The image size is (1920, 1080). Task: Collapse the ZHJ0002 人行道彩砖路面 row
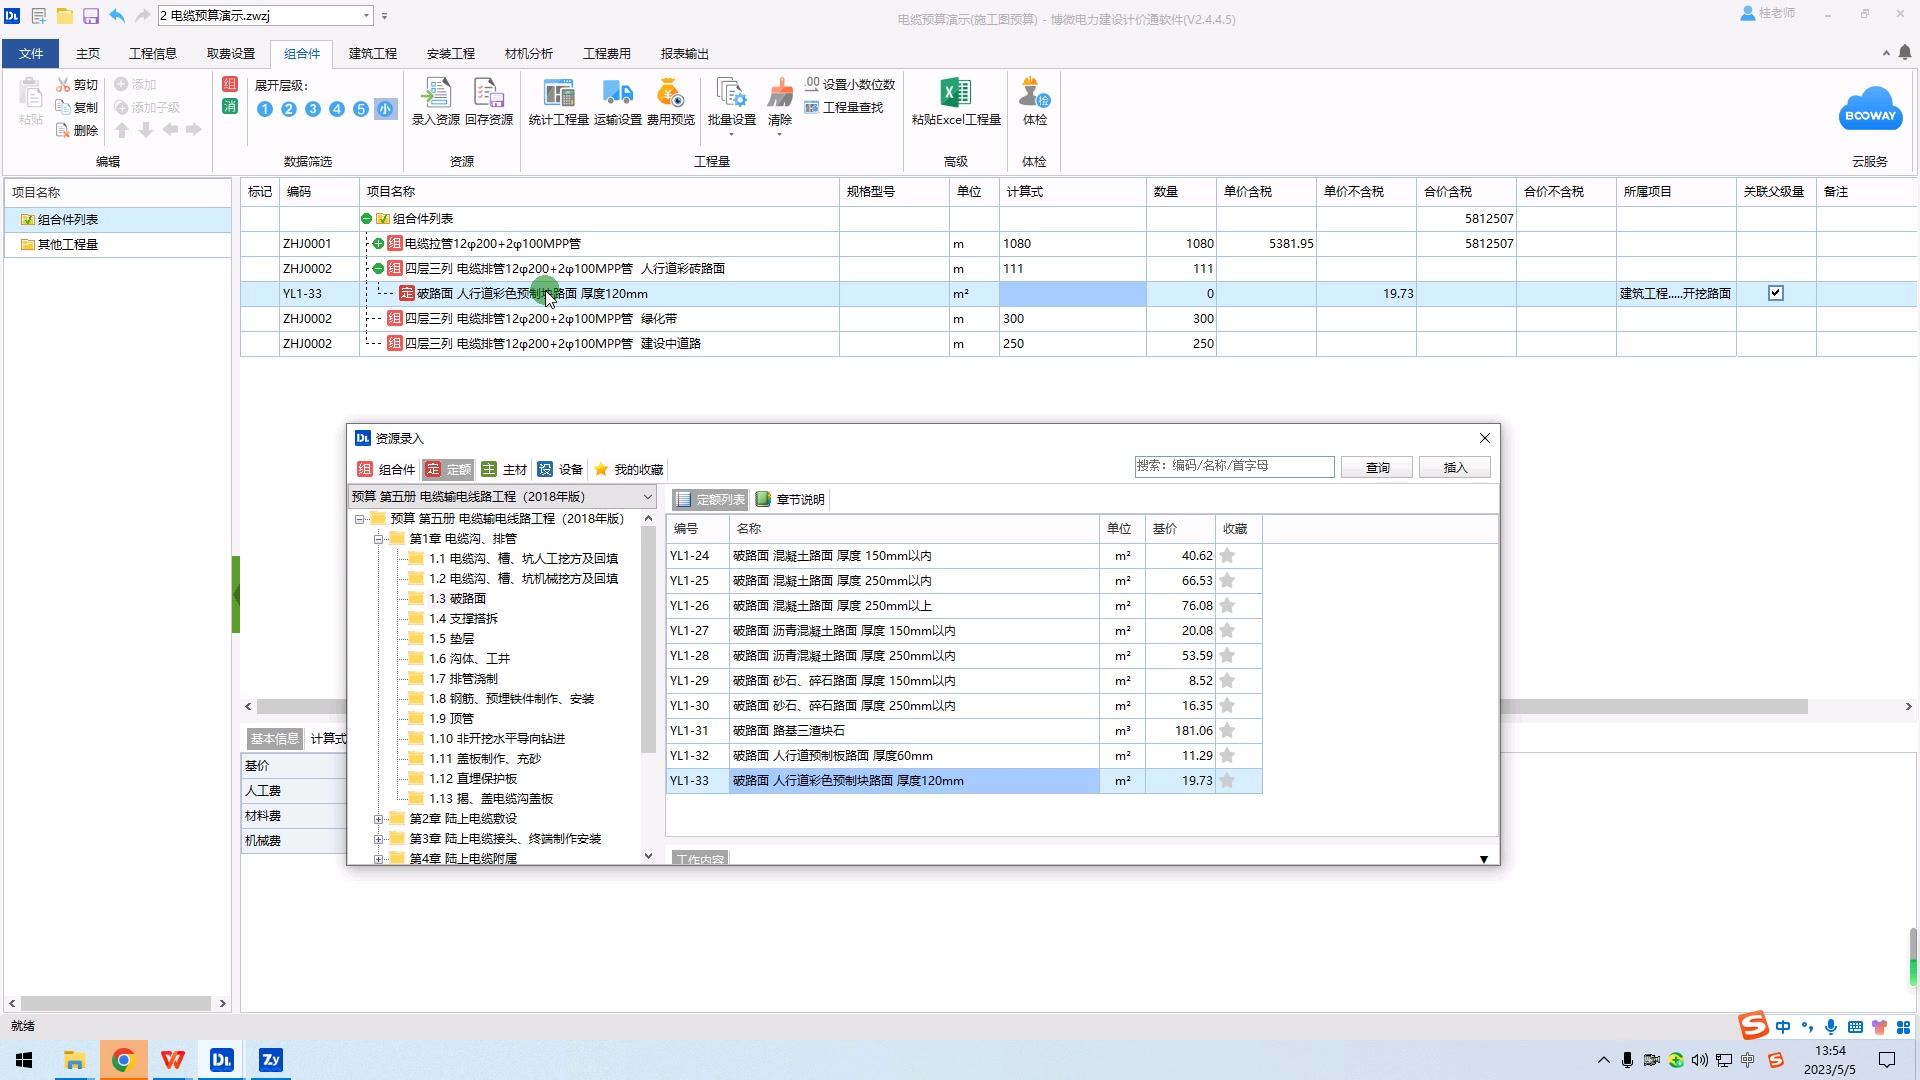tap(378, 269)
